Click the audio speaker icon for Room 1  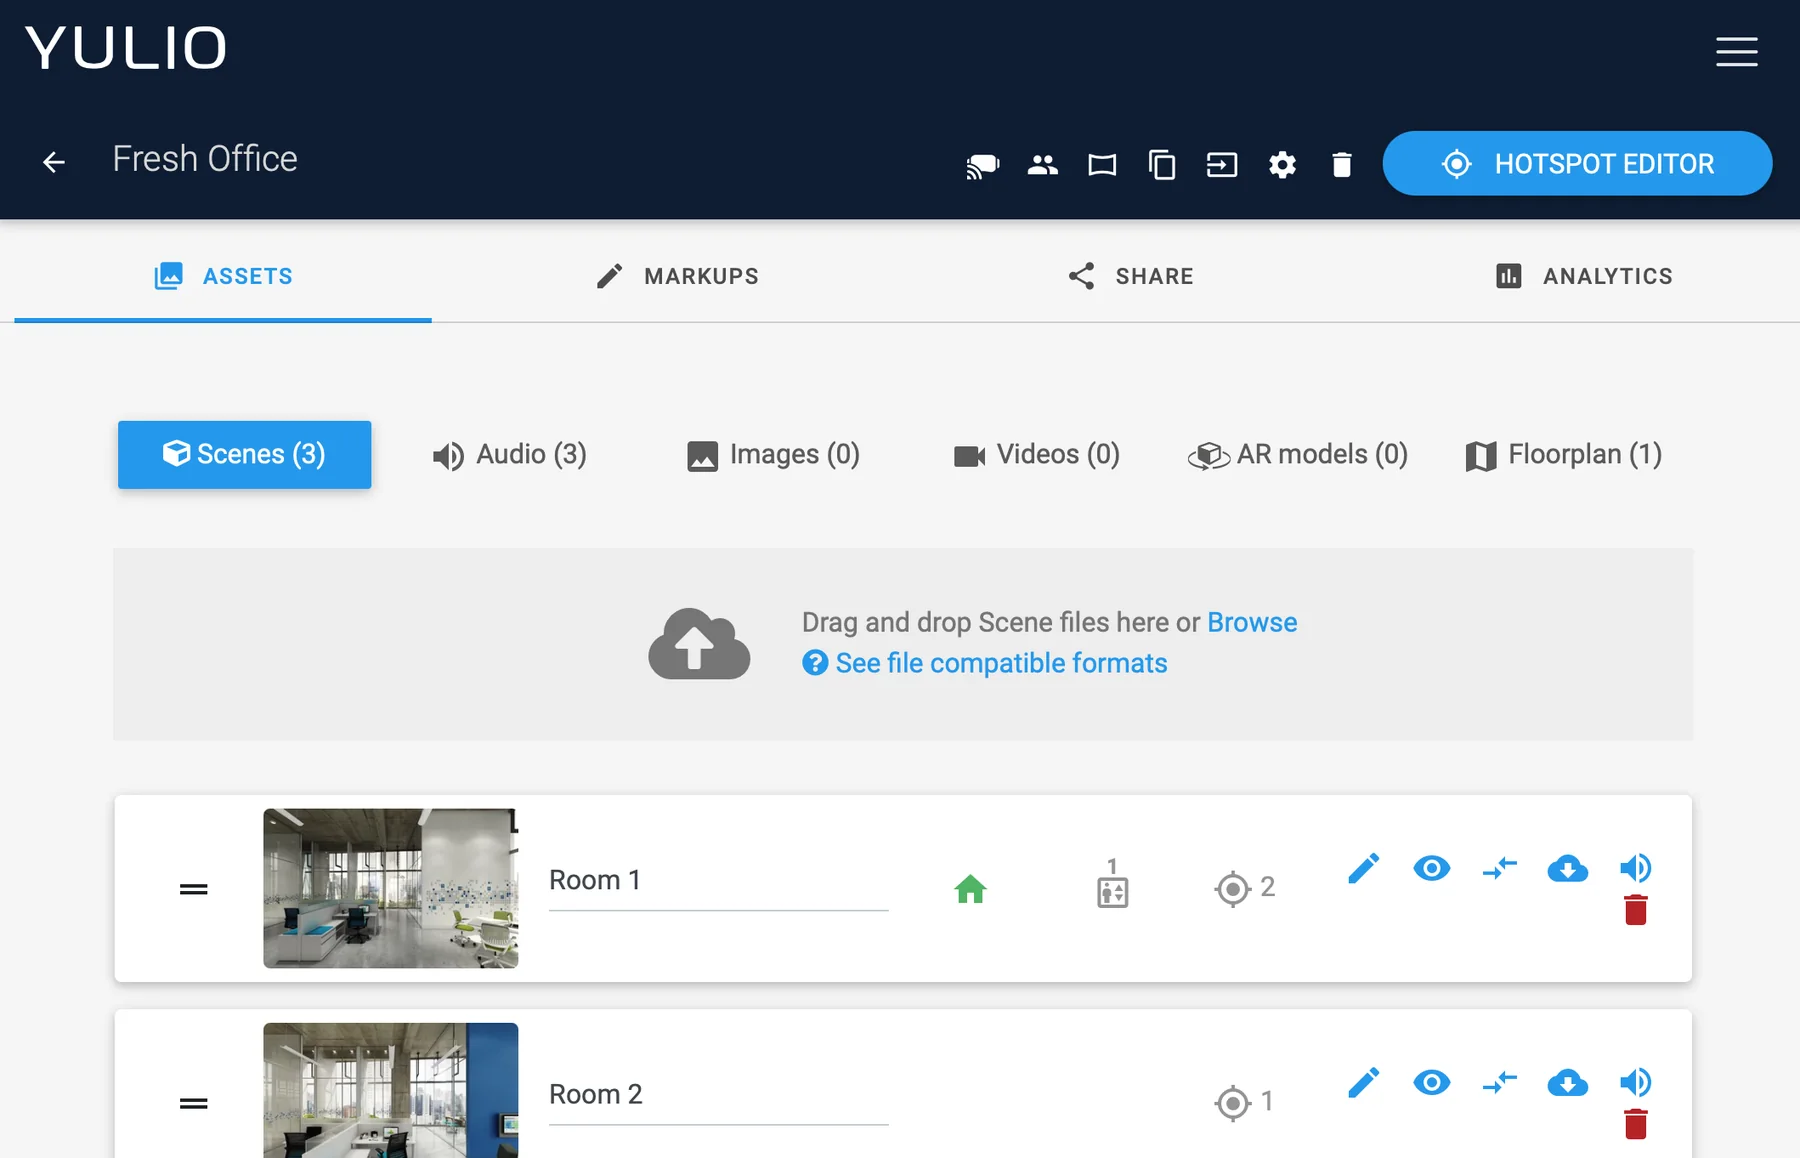(x=1636, y=868)
